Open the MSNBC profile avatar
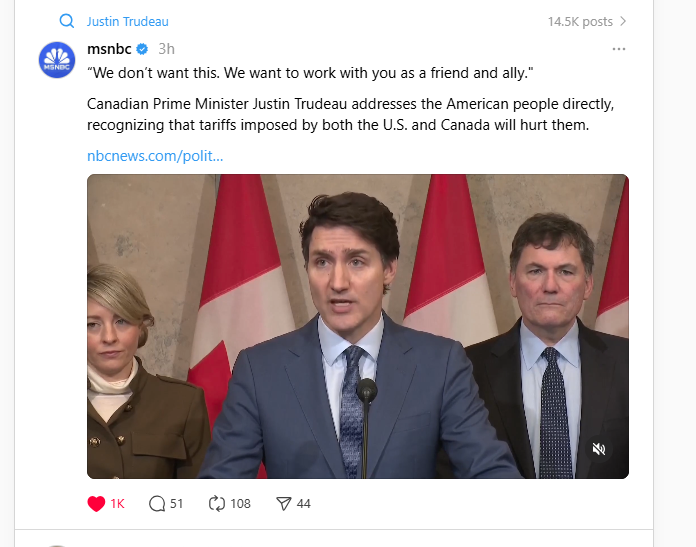 pyautogui.click(x=57, y=60)
